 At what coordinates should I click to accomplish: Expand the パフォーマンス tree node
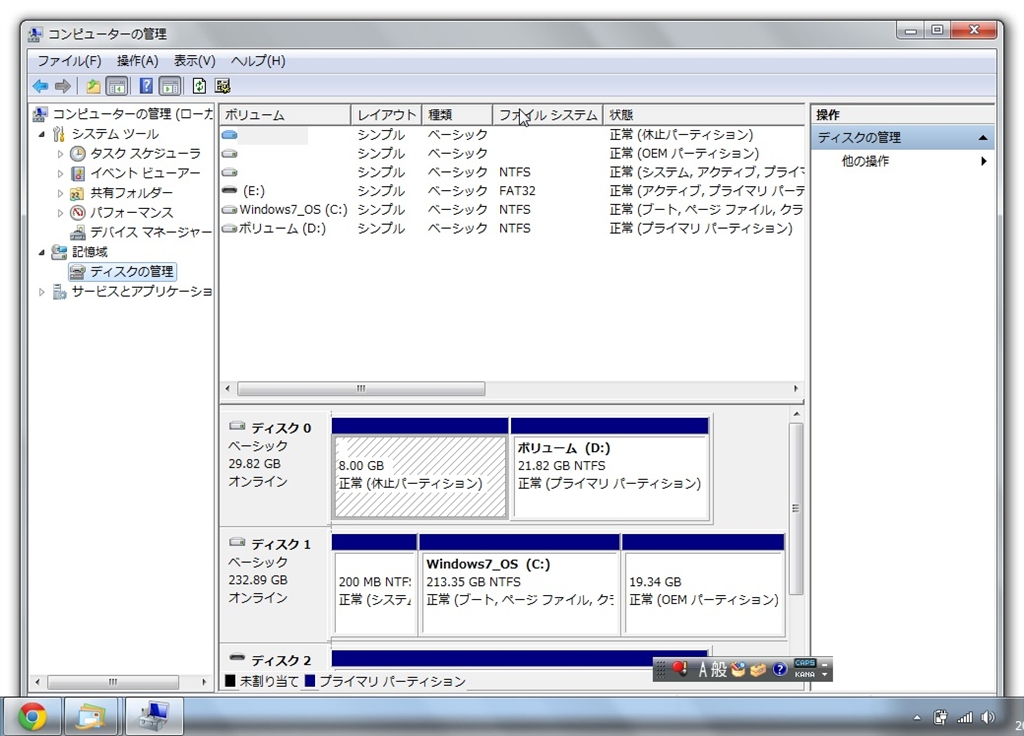tap(60, 213)
